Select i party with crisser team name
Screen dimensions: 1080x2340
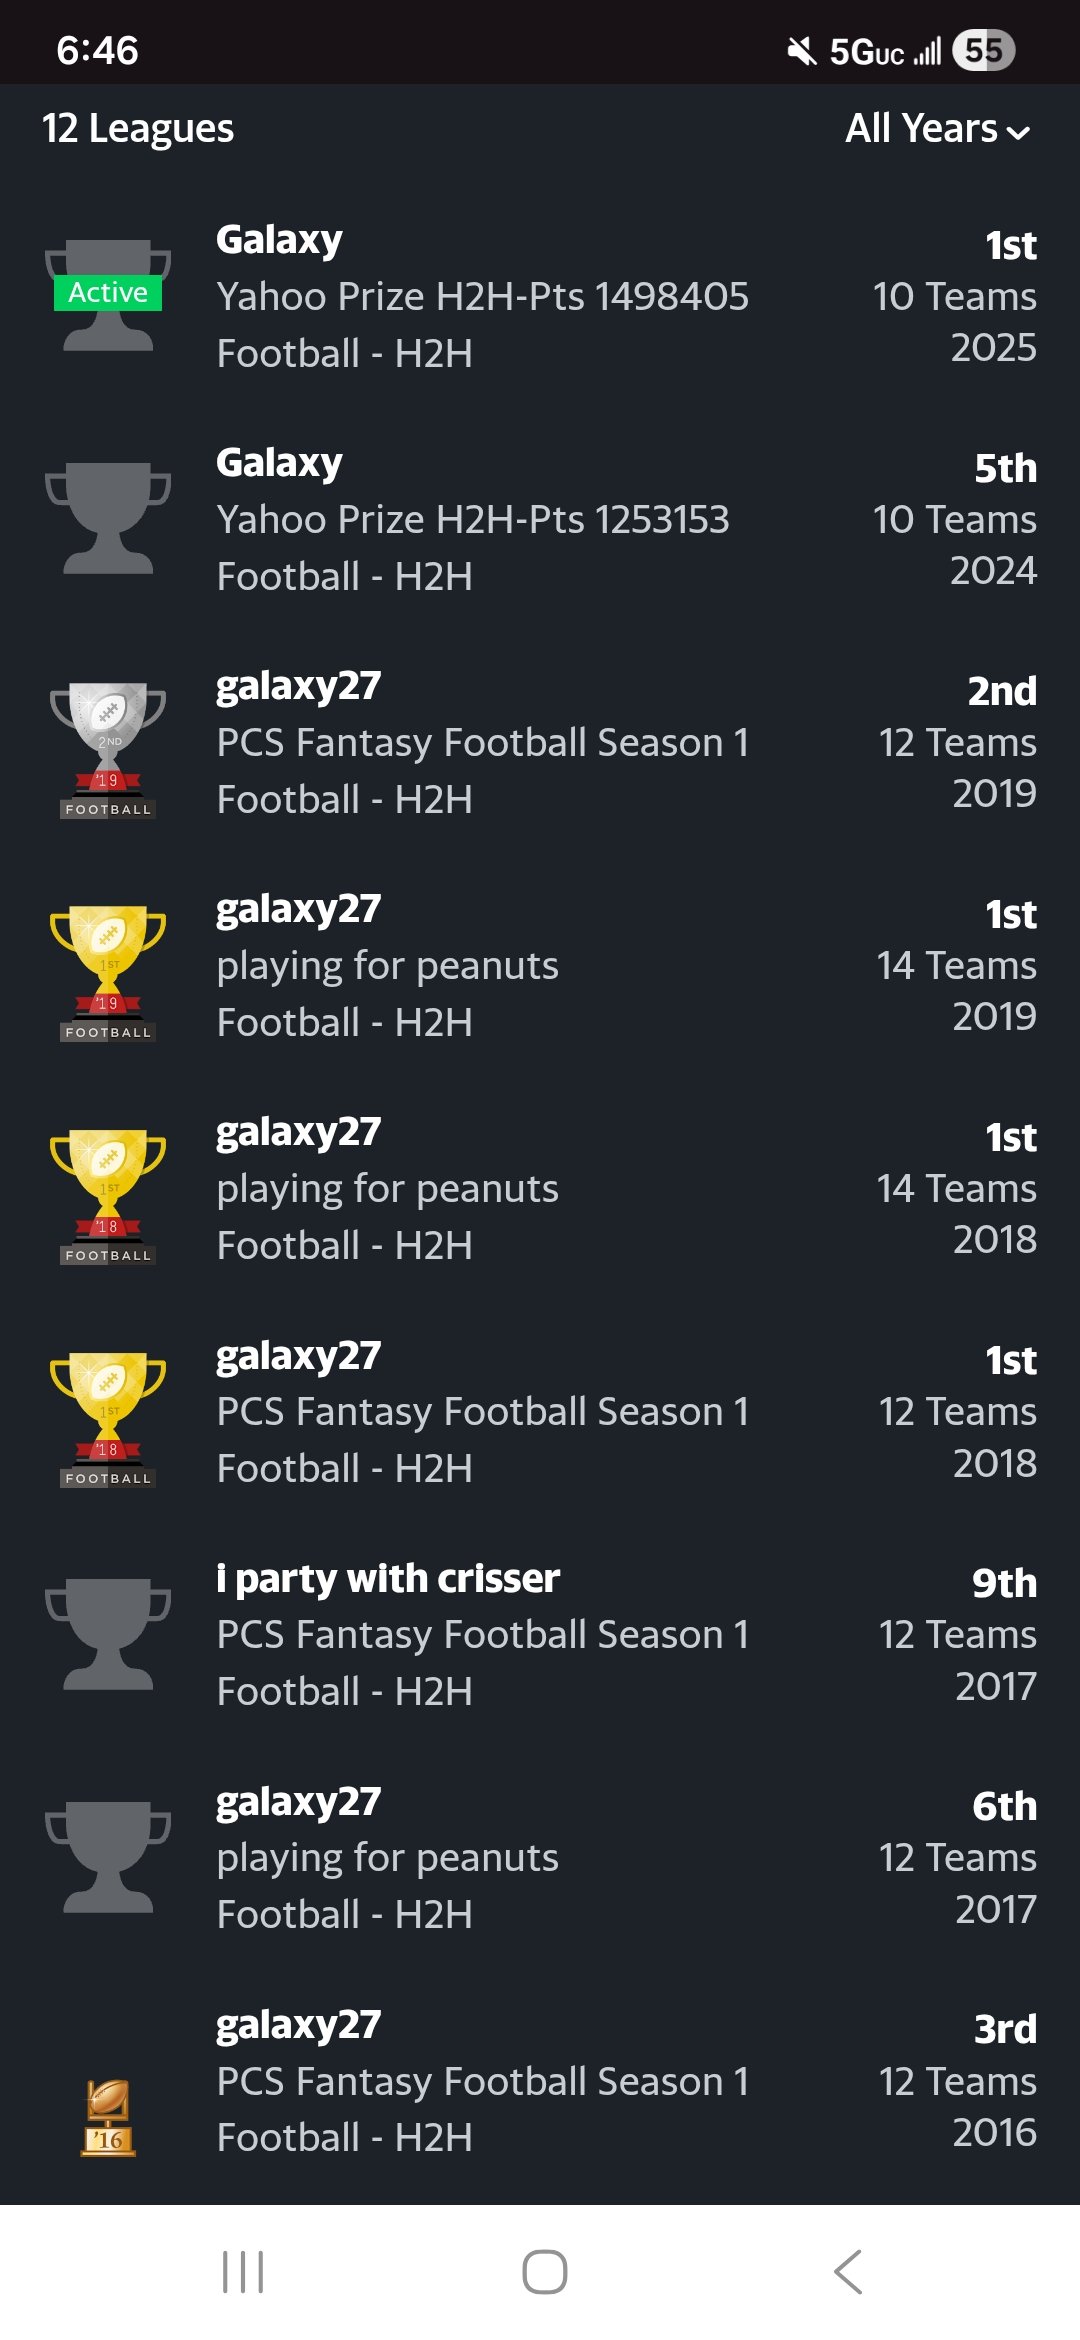[x=388, y=1579]
